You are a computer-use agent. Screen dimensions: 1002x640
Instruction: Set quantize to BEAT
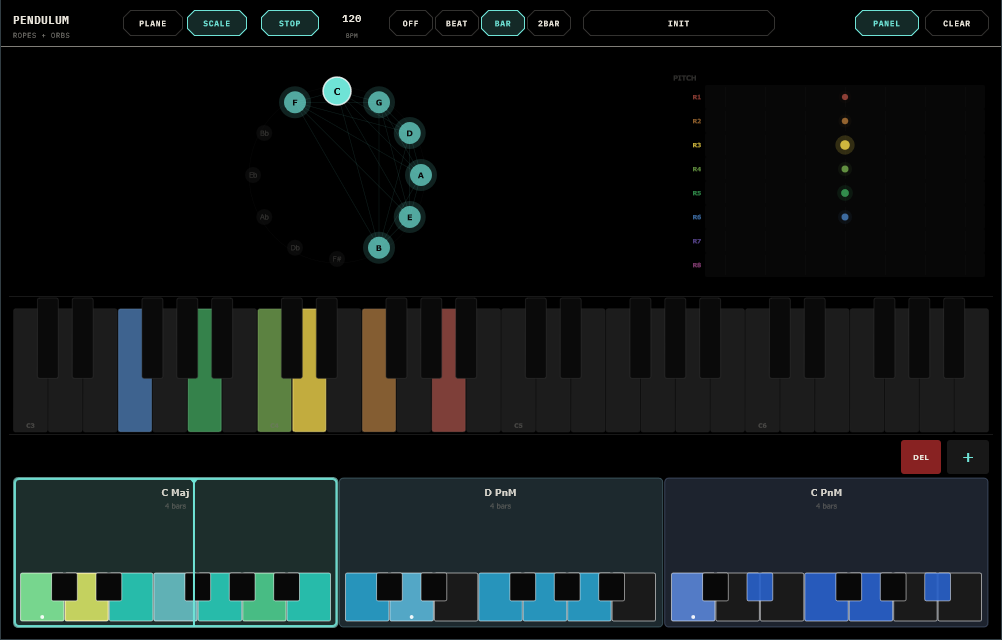[x=456, y=24]
